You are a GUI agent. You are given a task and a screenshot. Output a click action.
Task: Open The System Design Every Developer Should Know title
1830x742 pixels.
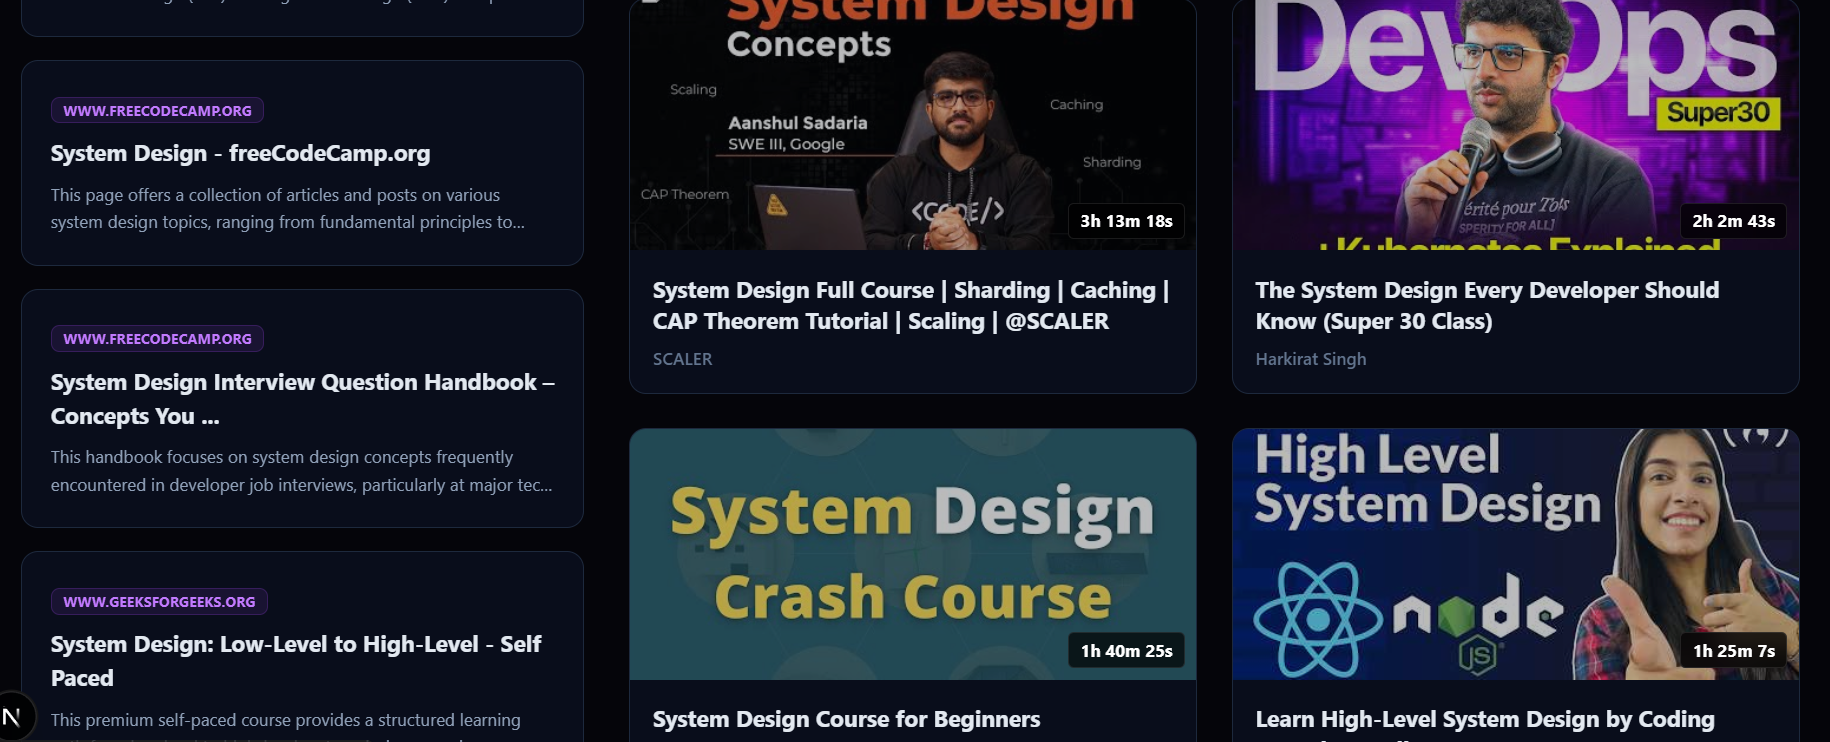pyautogui.click(x=1487, y=305)
